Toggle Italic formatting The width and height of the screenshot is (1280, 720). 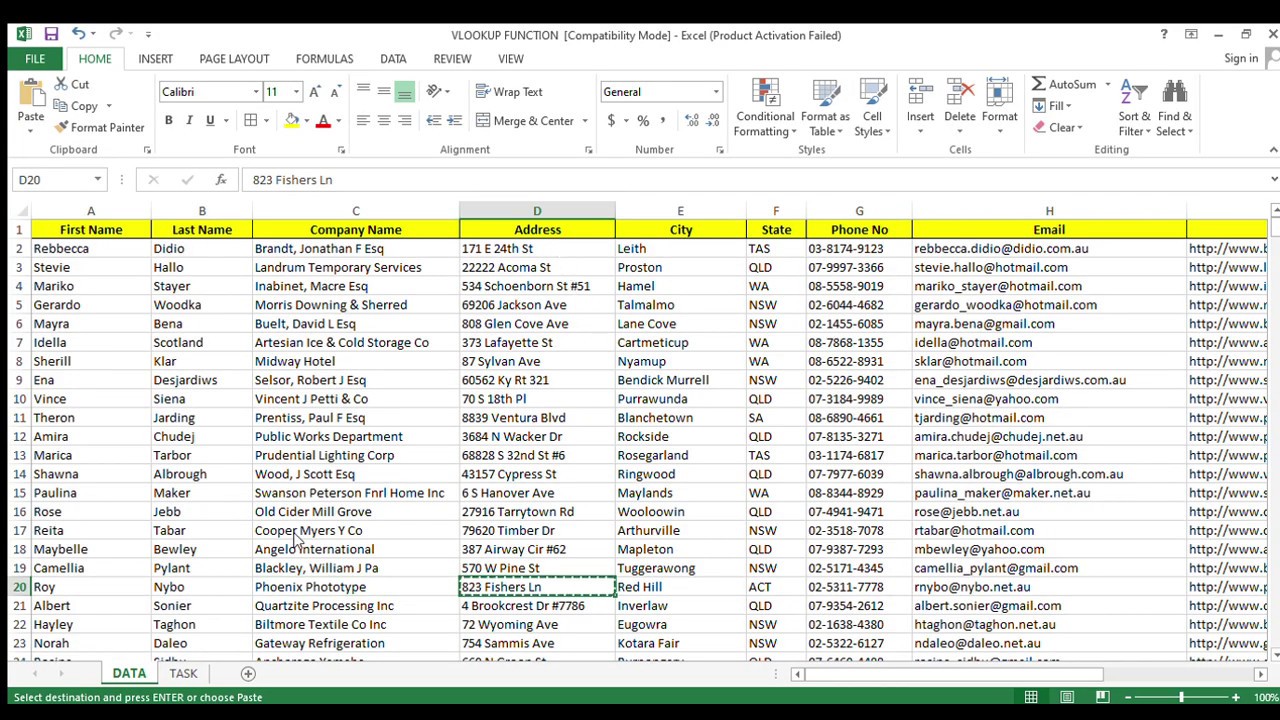point(189,121)
